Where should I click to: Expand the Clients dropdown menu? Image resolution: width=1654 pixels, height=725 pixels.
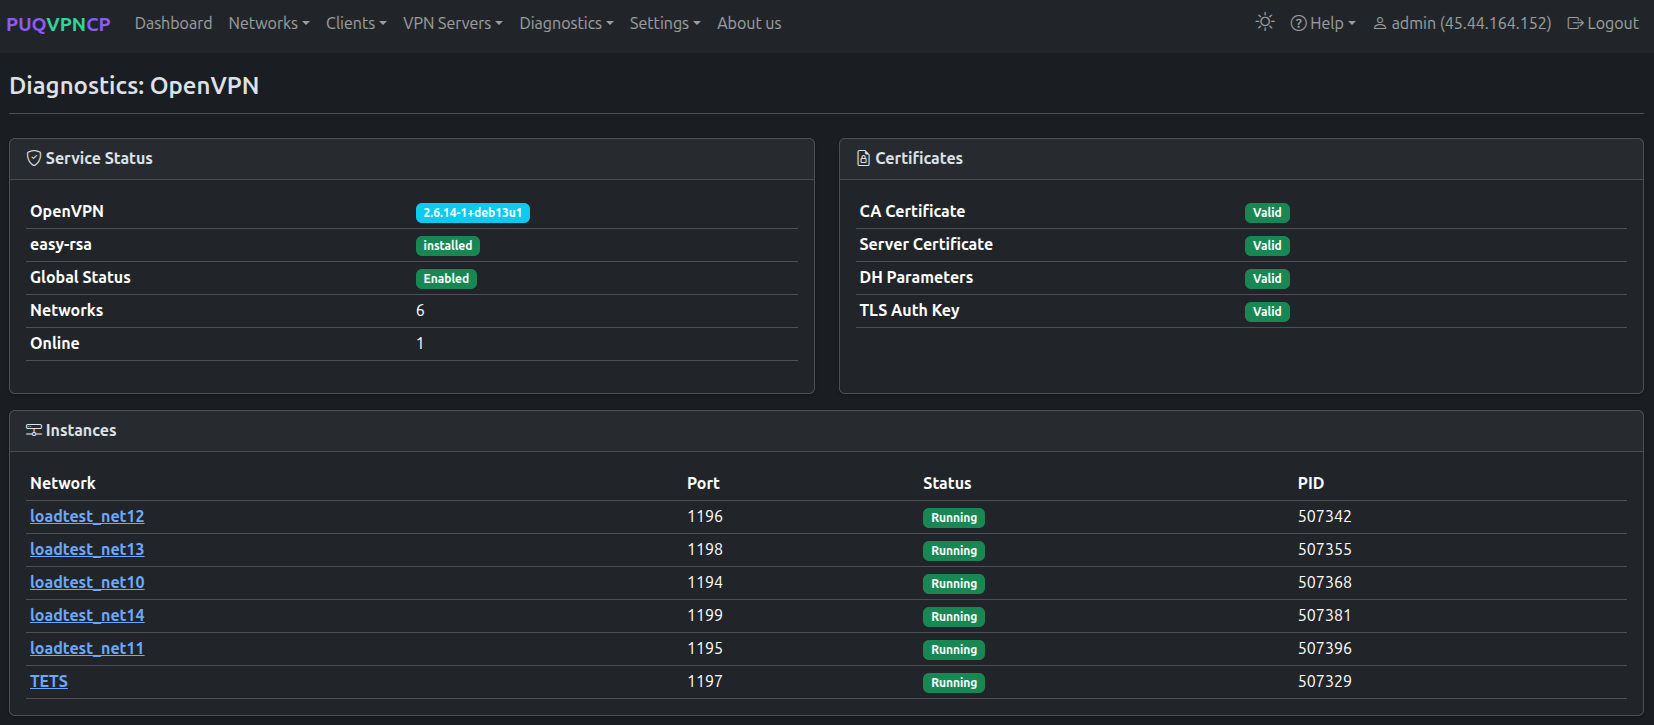pyautogui.click(x=356, y=23)
